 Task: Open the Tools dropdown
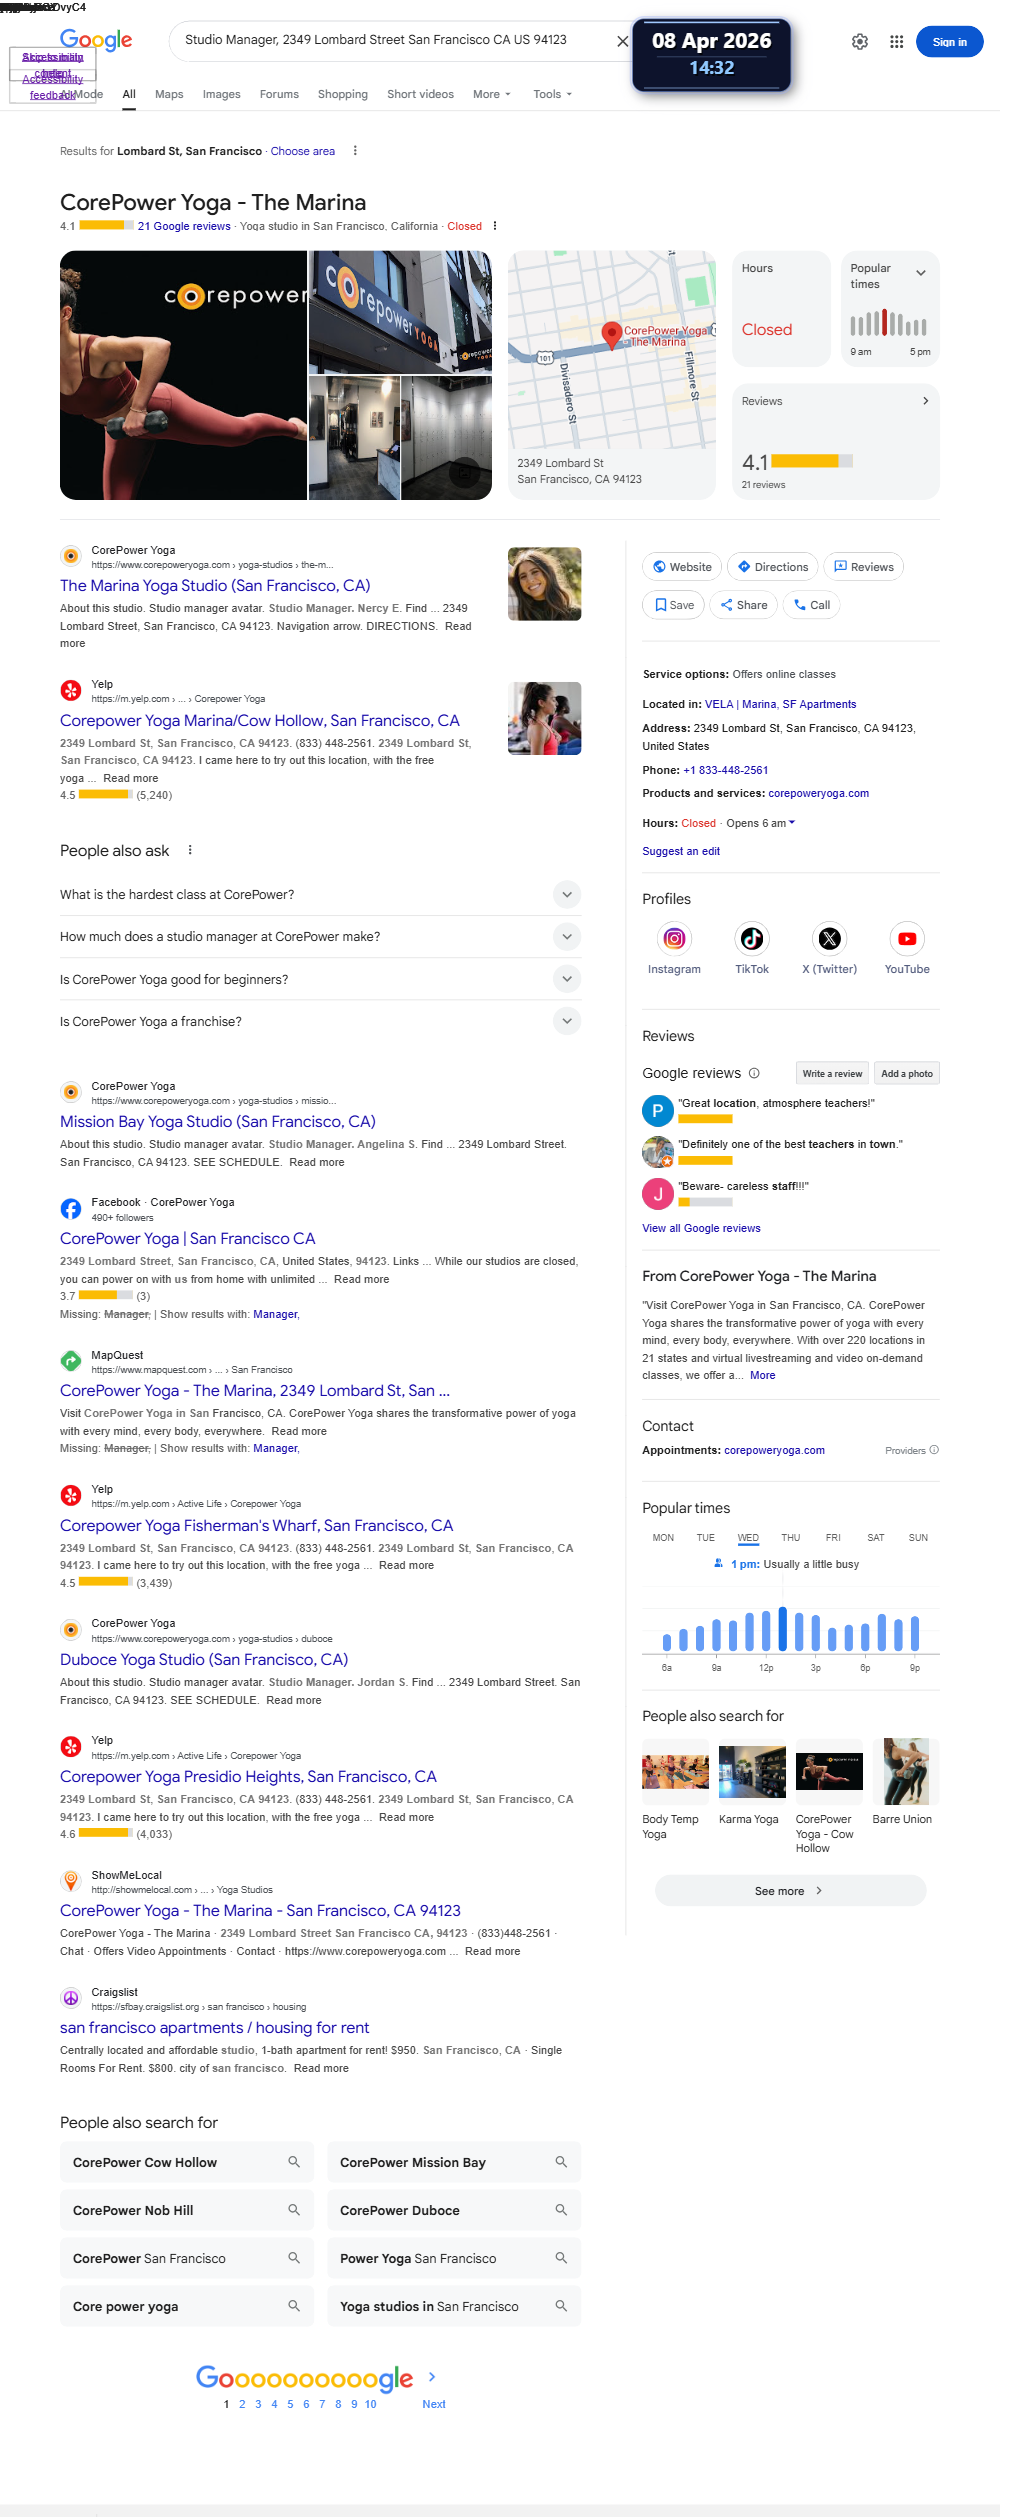pyautogui.click(x=552, y=94)
